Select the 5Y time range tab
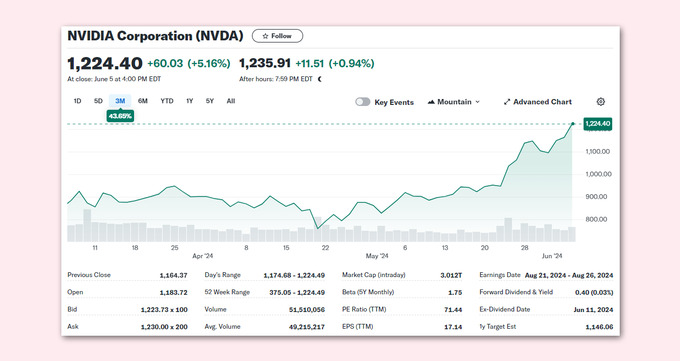Viewport: 680px width, 361px height. tap(210, 101)
